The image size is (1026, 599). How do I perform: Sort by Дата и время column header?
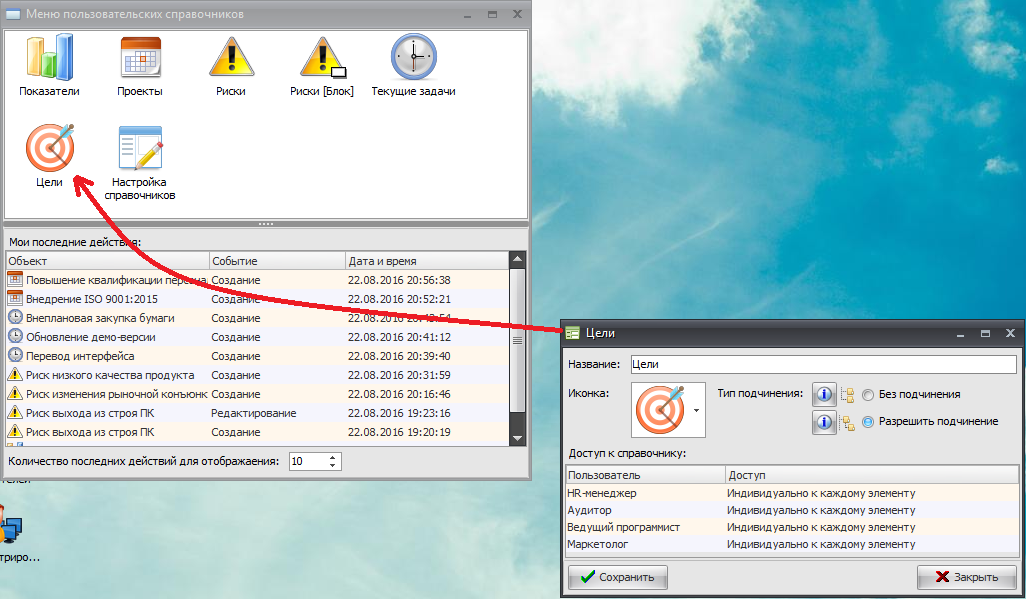coord(426,261)
